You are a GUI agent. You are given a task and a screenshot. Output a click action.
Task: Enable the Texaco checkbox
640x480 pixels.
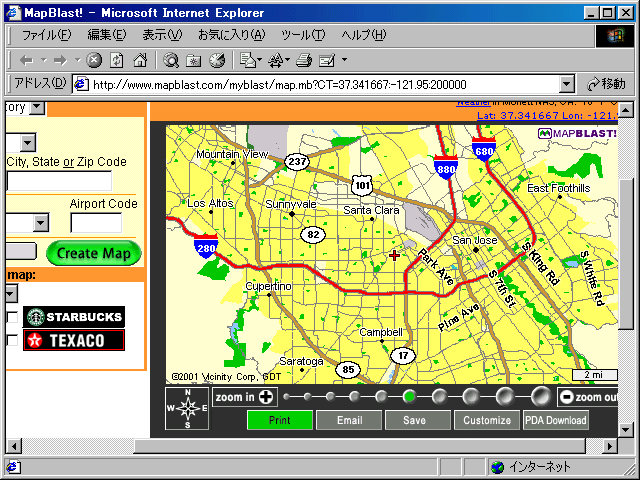[12, 340]
